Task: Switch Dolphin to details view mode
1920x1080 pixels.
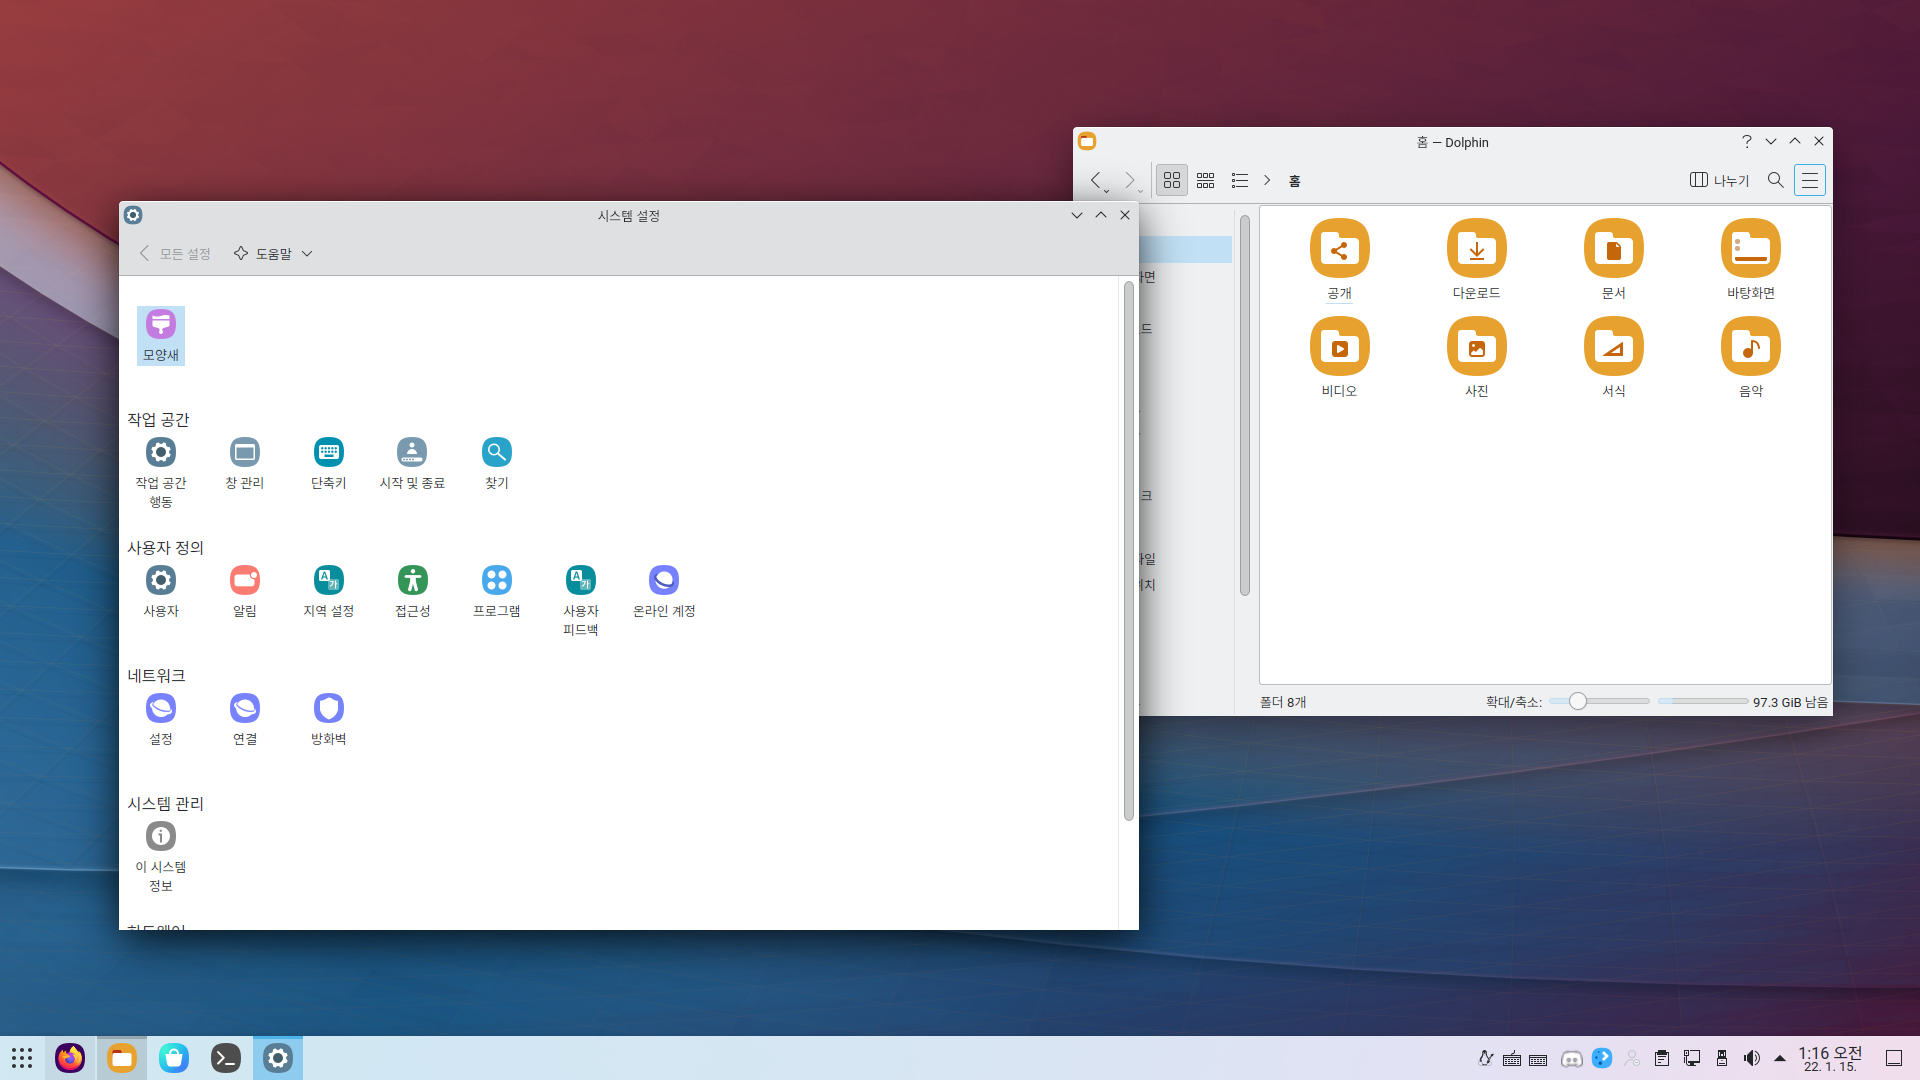Action: 1240,180
